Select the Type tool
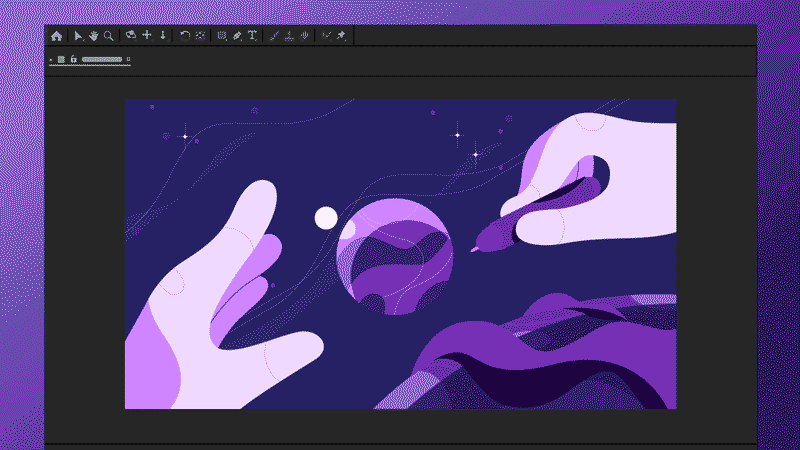Screen dimensions: 800x450 click(252, 35)
